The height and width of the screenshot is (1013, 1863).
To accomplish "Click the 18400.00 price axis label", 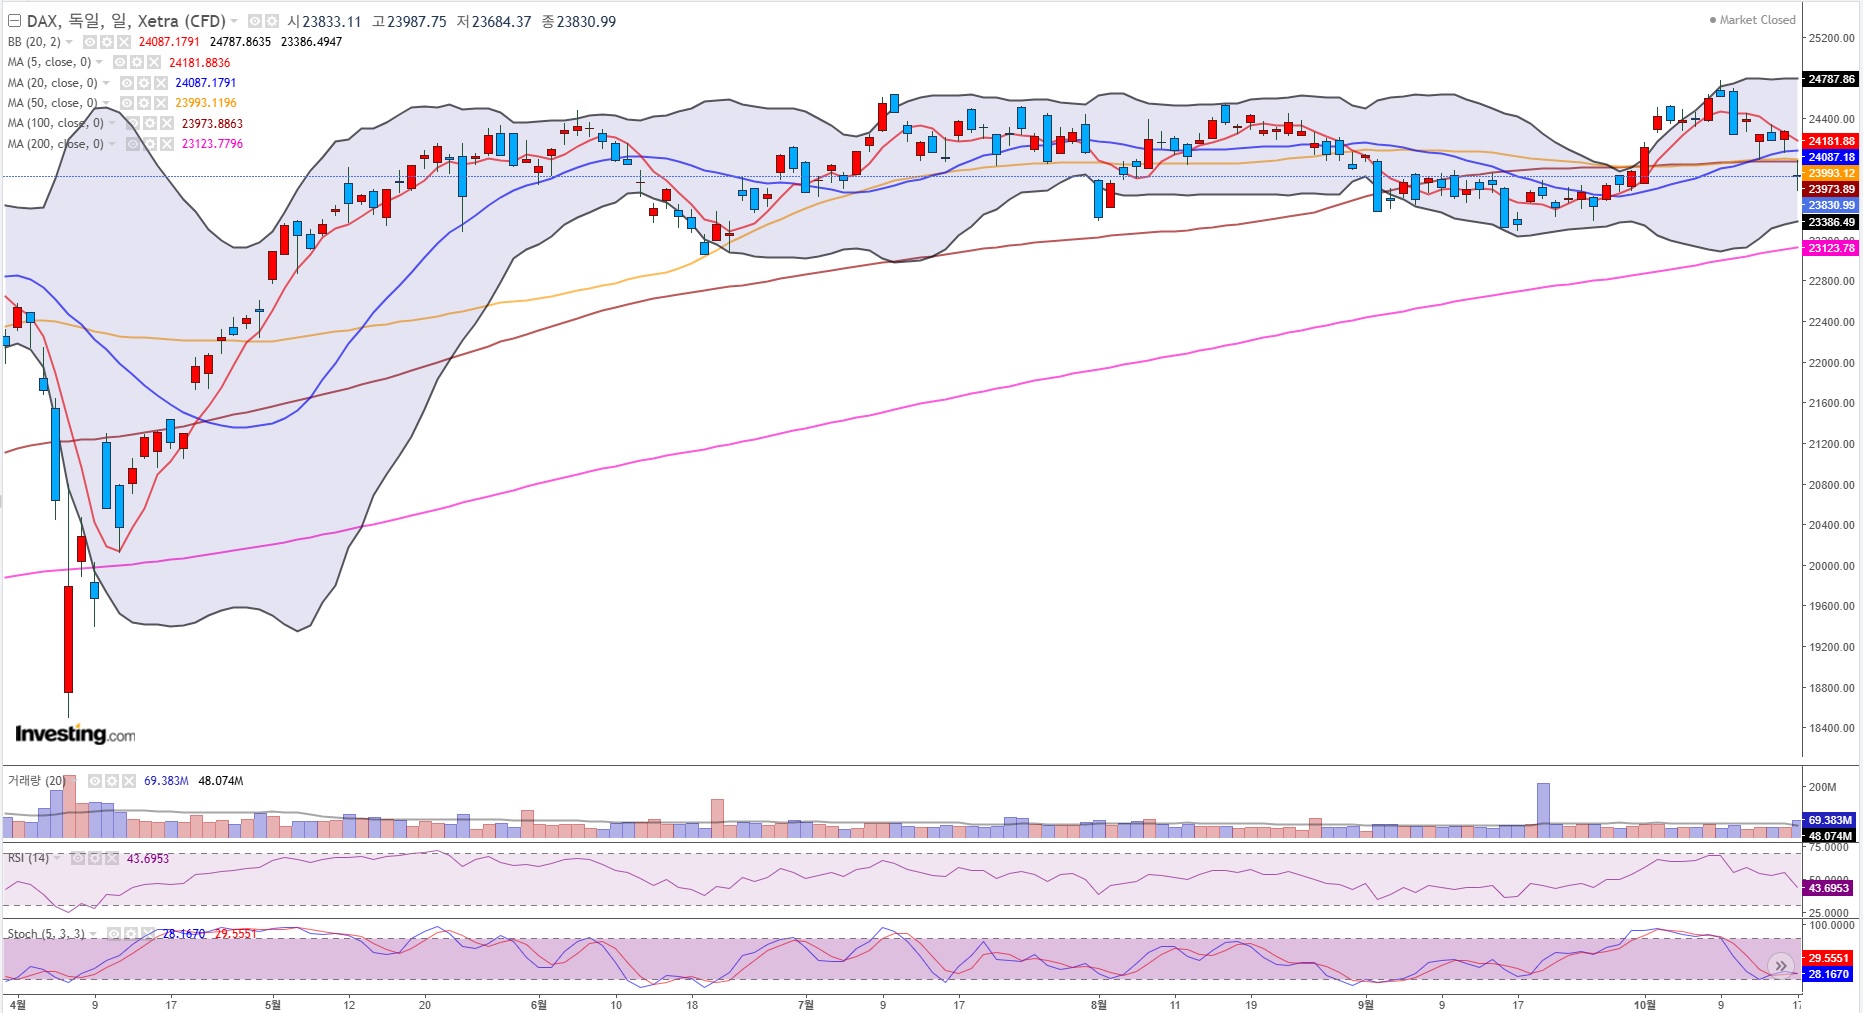I will [x=1831, y=728].
